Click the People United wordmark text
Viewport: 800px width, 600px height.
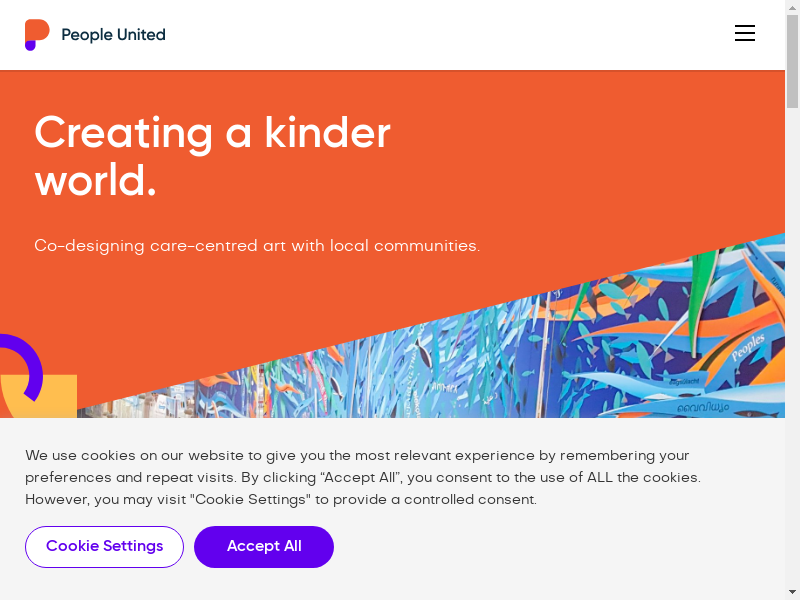(113, 35)
